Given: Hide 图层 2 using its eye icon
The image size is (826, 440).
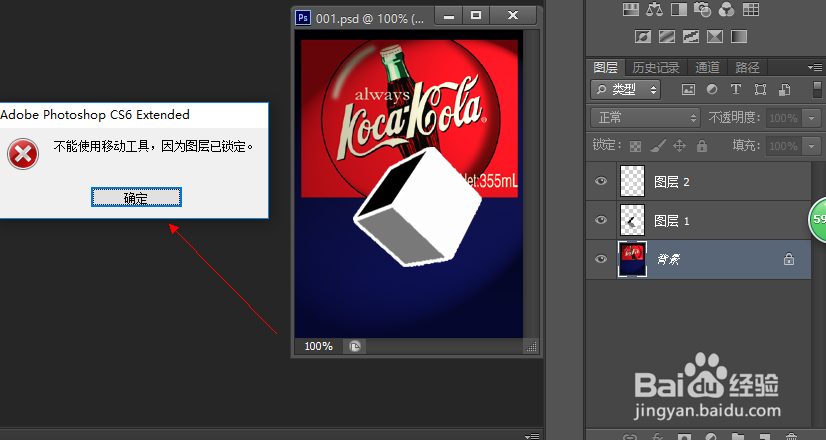Looking at the screenshot, I should coord(601,181).
